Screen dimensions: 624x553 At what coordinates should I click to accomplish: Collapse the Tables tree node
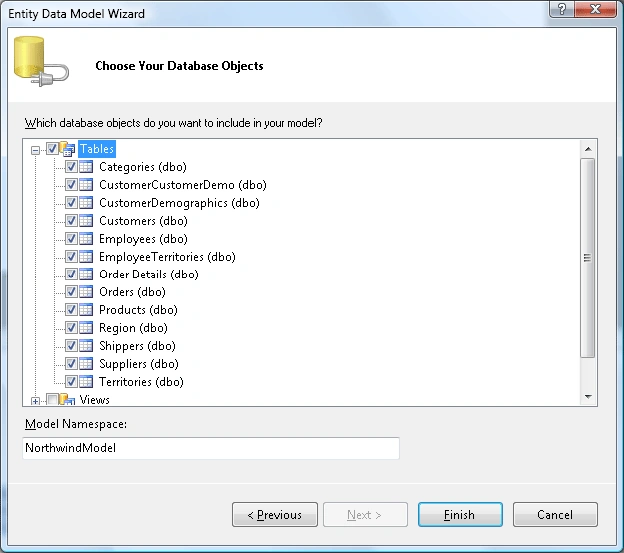click(x=35, y=150)
